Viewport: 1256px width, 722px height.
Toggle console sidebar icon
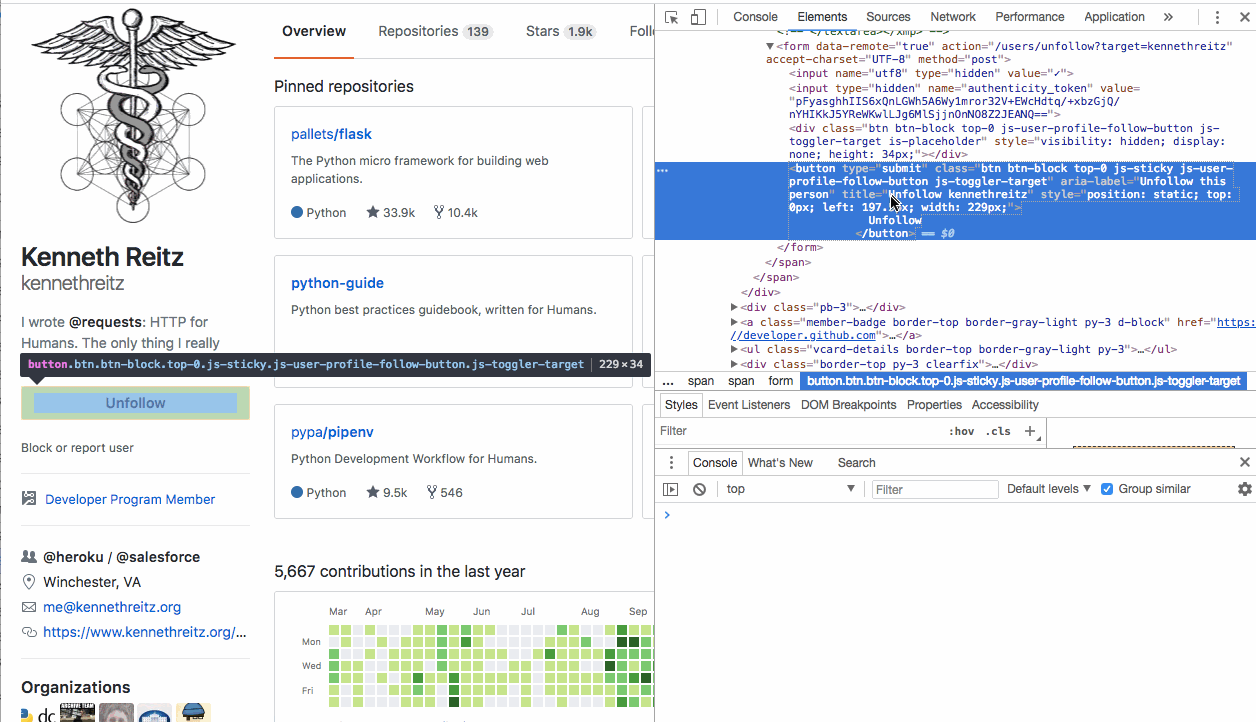tap(671, 489)
